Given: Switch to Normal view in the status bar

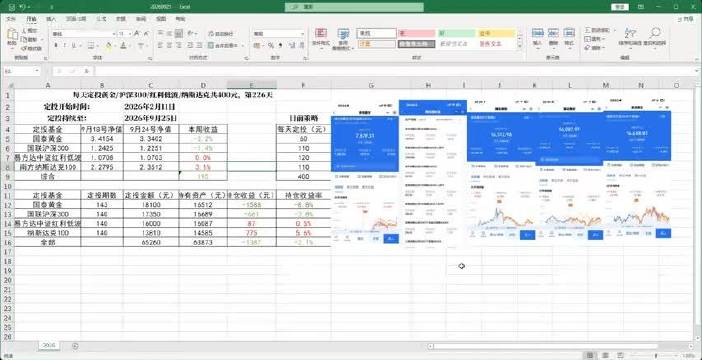Looking at the screenshot, I should [x=591, y=355].
